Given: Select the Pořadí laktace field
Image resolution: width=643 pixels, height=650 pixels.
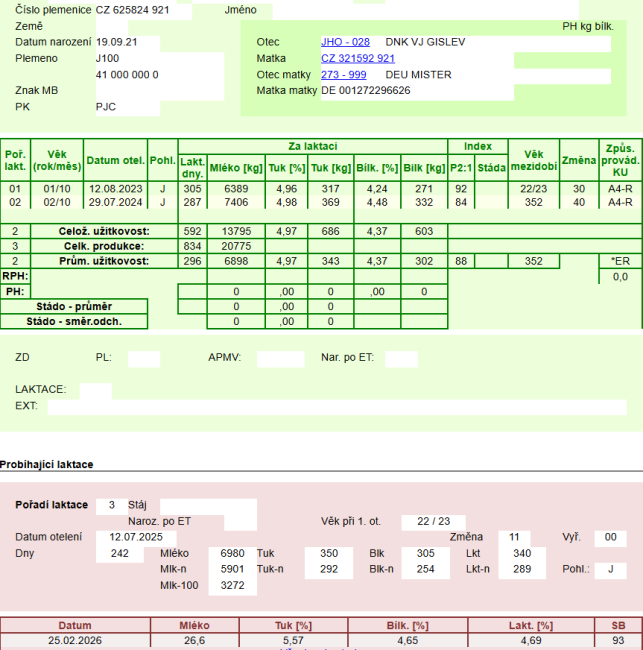Looking at the screenshot, I should coord(112,505).
